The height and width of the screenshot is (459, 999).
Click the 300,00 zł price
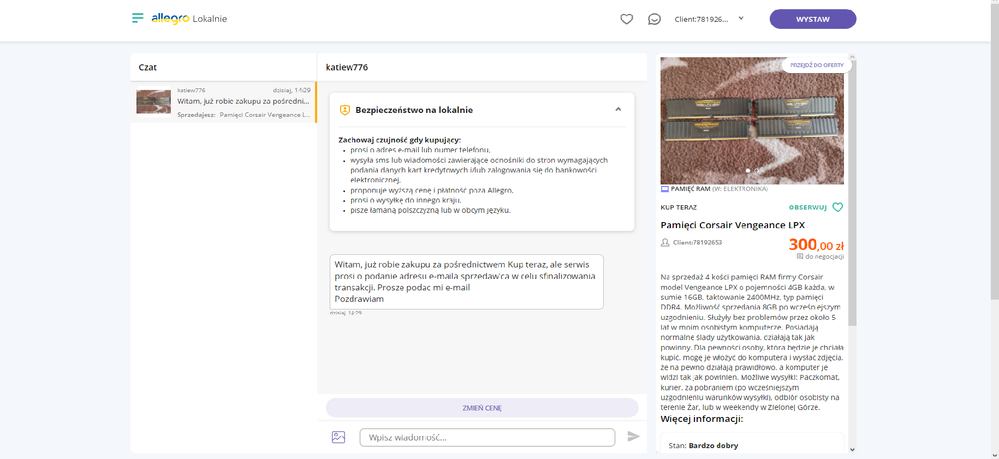click(x=816, y=245)
